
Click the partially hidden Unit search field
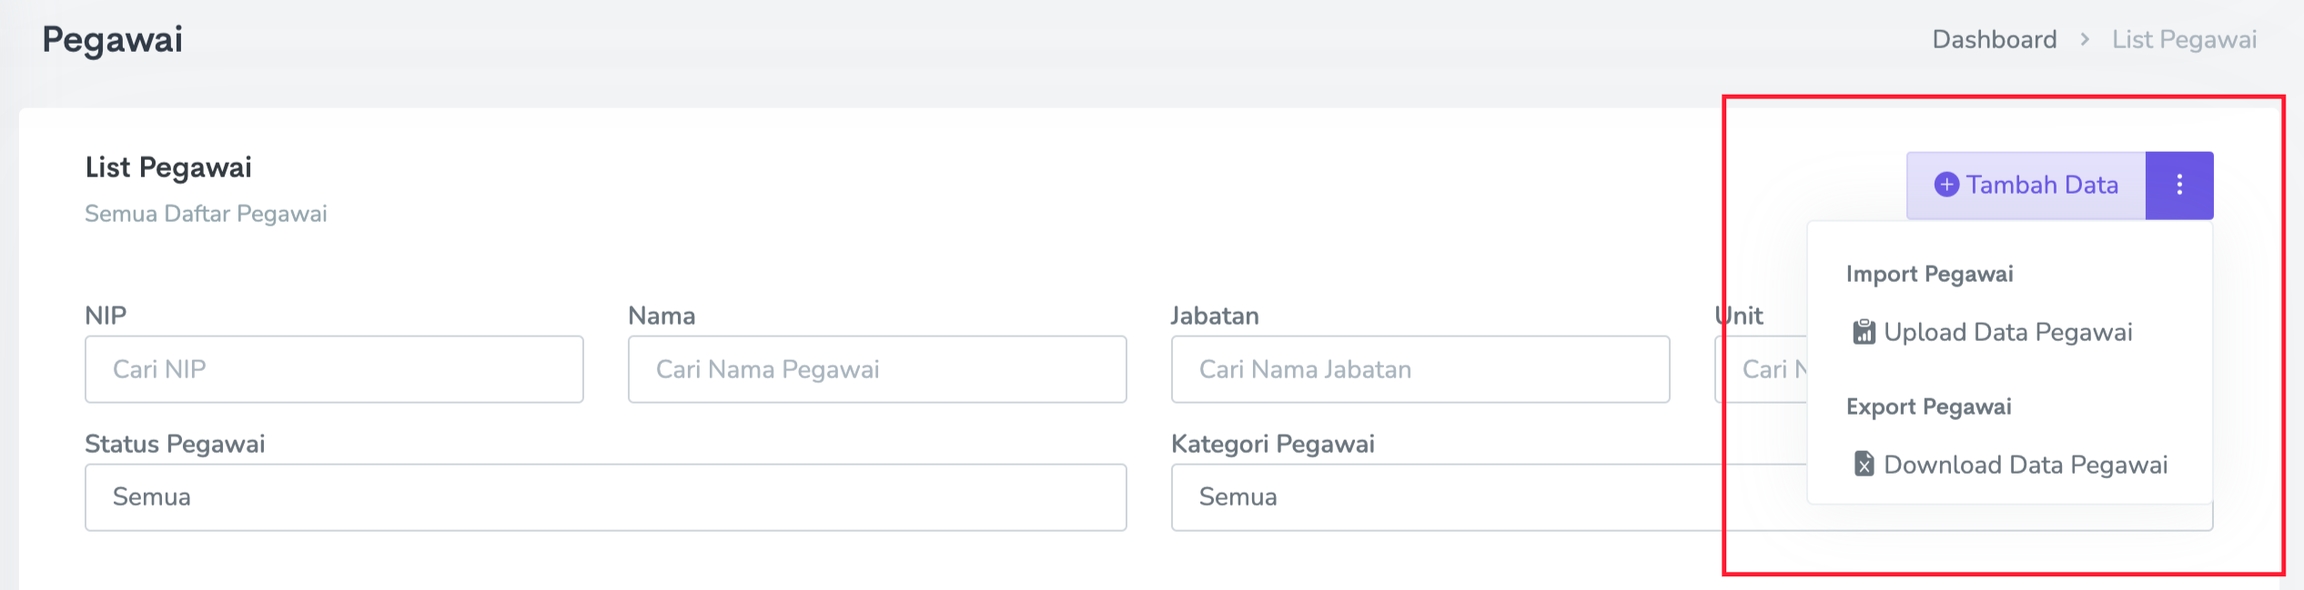1762,370
